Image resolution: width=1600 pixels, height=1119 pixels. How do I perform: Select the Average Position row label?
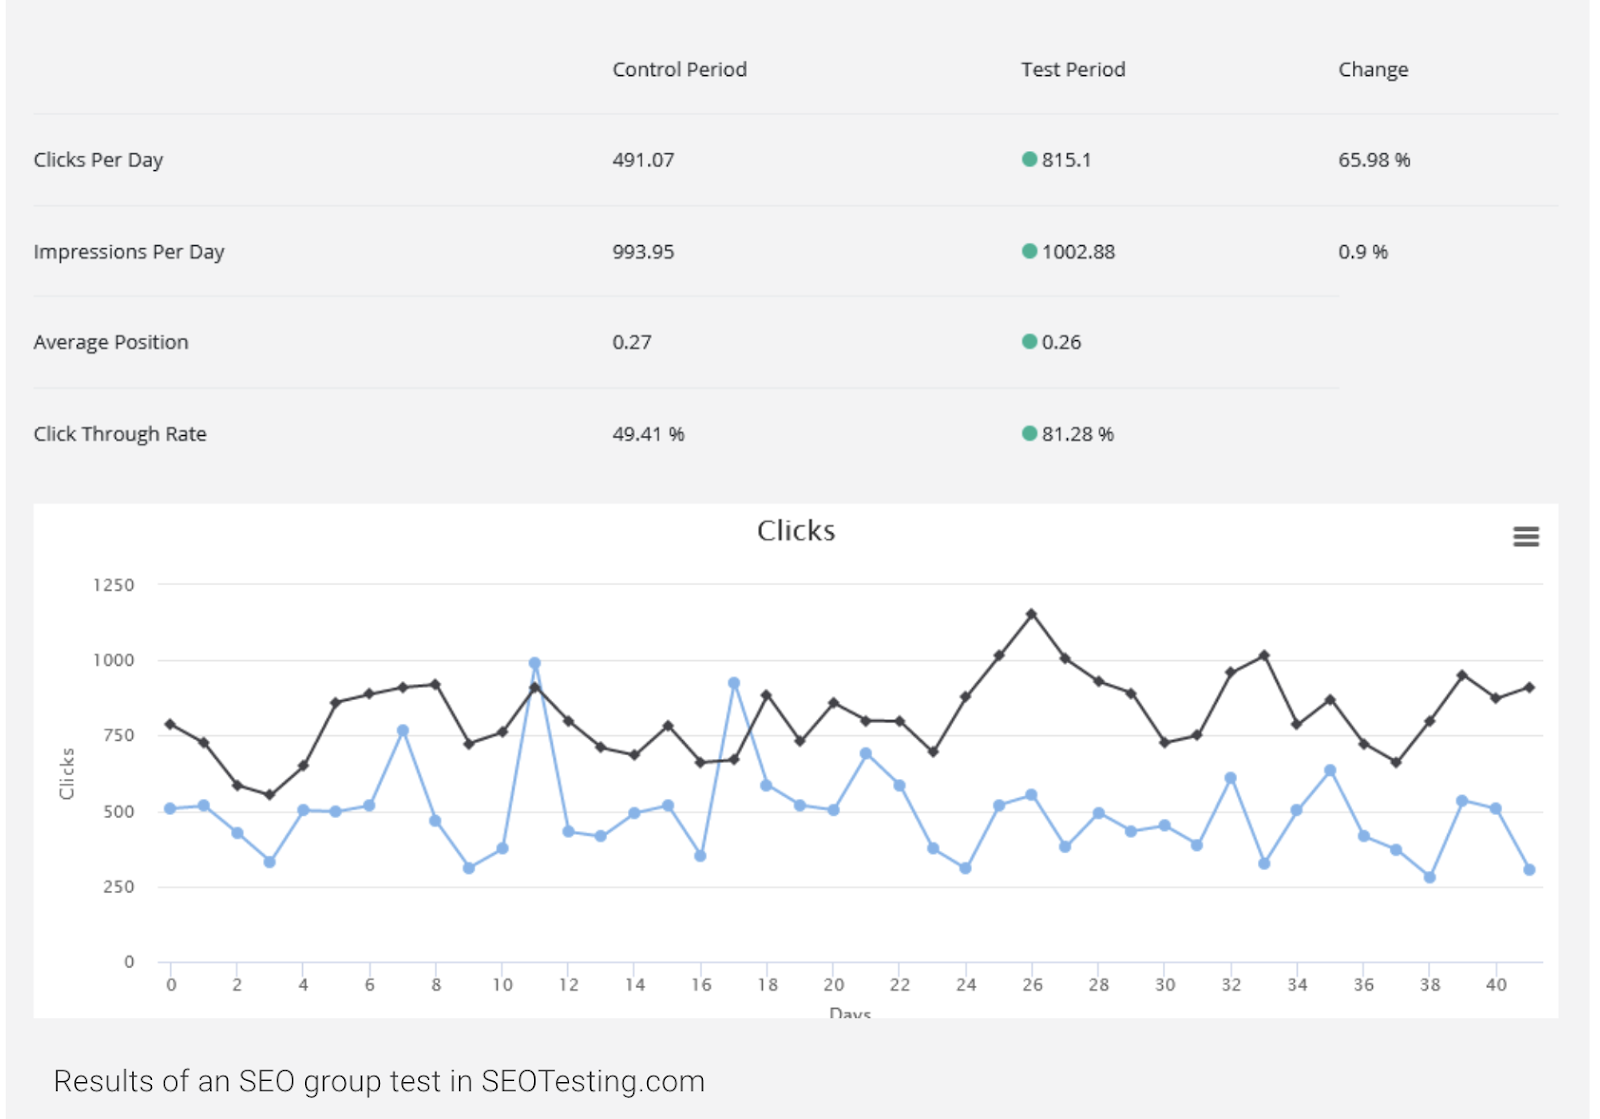[x=111, y=342]
